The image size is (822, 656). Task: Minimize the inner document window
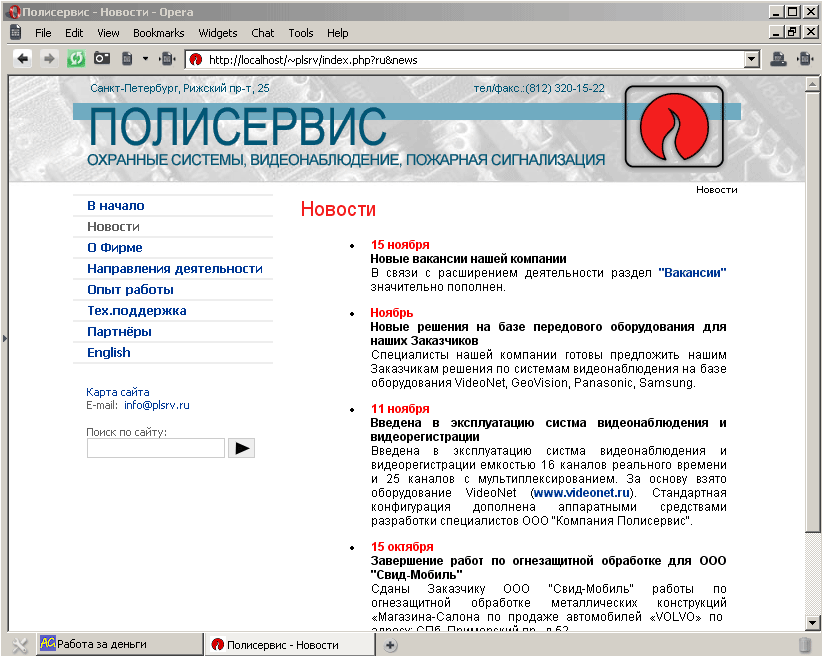click(776, 32)
